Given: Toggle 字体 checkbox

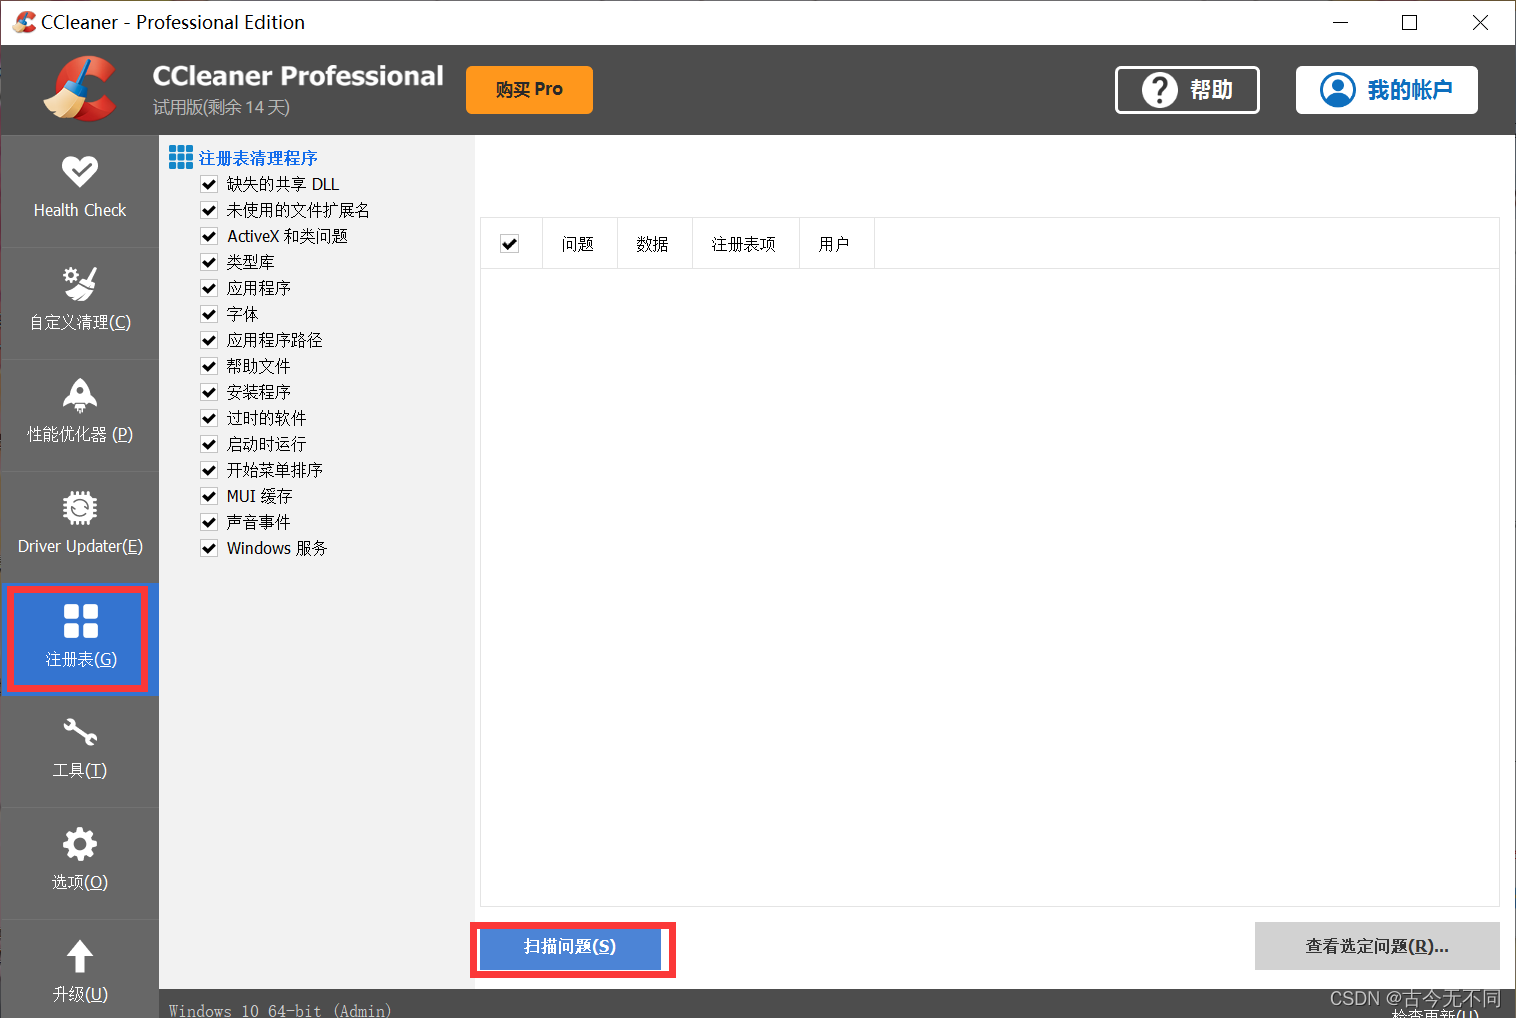Looking at the screenshot, I should [x=209, y=314].
